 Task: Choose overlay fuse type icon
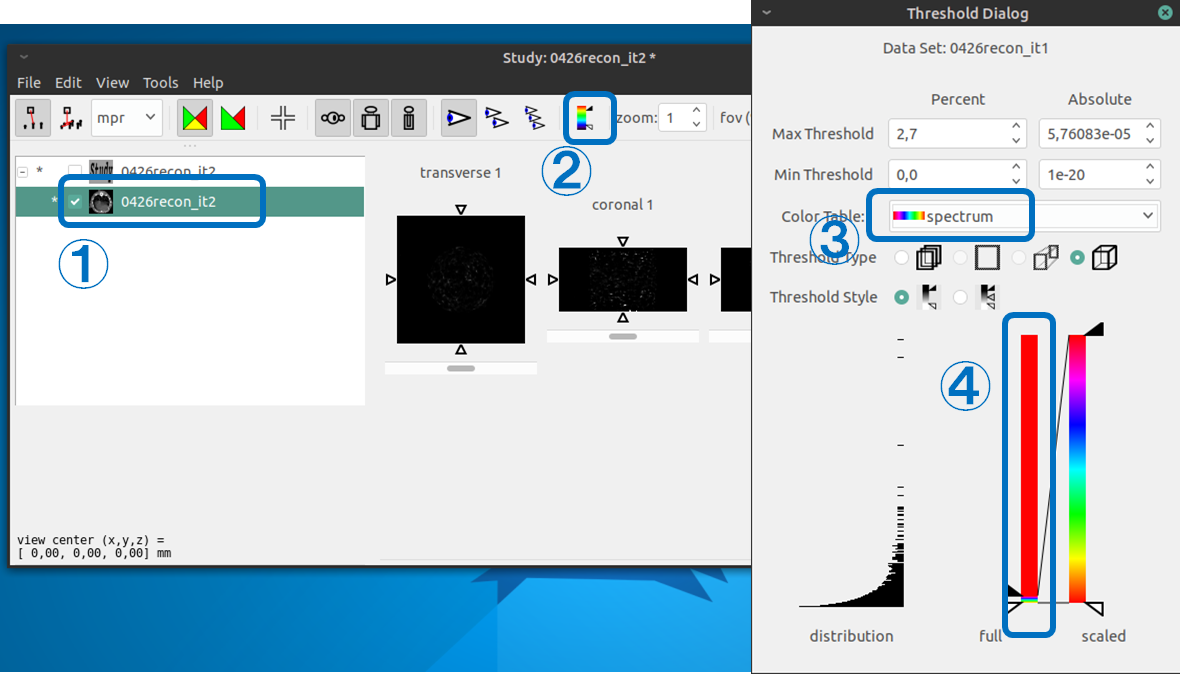click(x=233, y=118)
